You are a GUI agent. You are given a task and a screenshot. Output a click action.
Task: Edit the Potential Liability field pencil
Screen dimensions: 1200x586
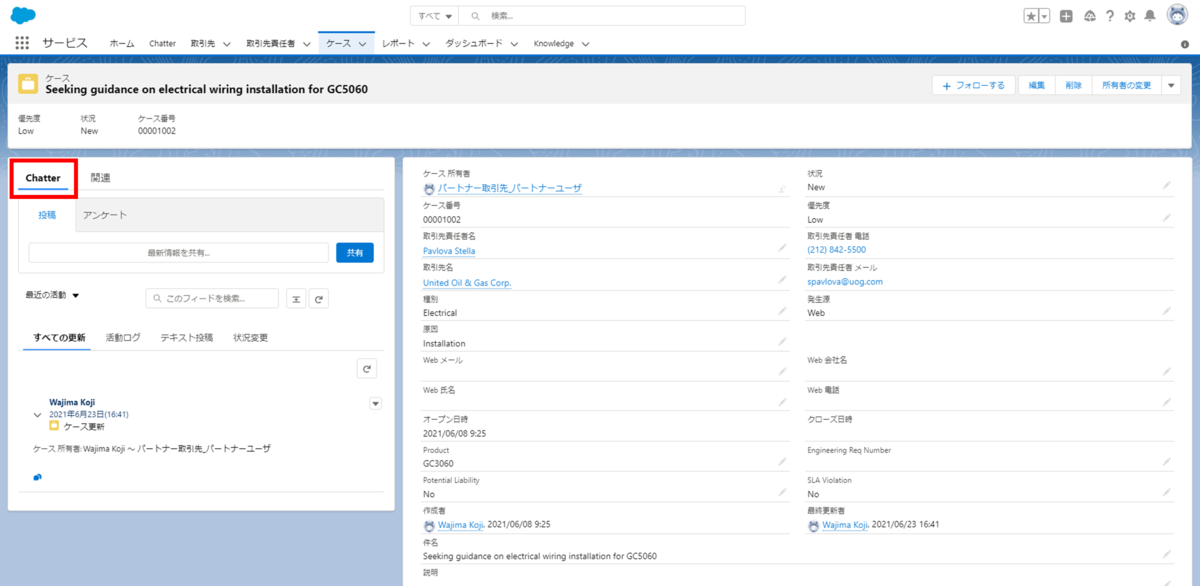(782, 492)
